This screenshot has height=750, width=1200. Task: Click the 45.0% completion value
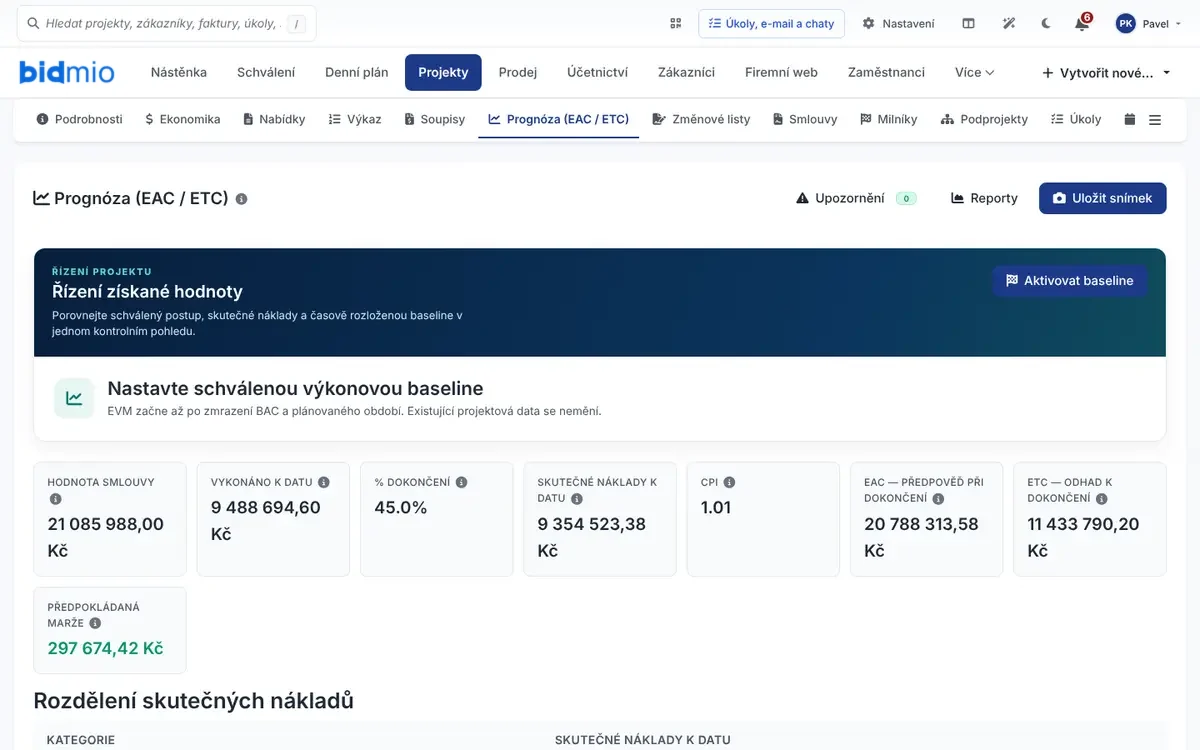(x=401, y=507)
